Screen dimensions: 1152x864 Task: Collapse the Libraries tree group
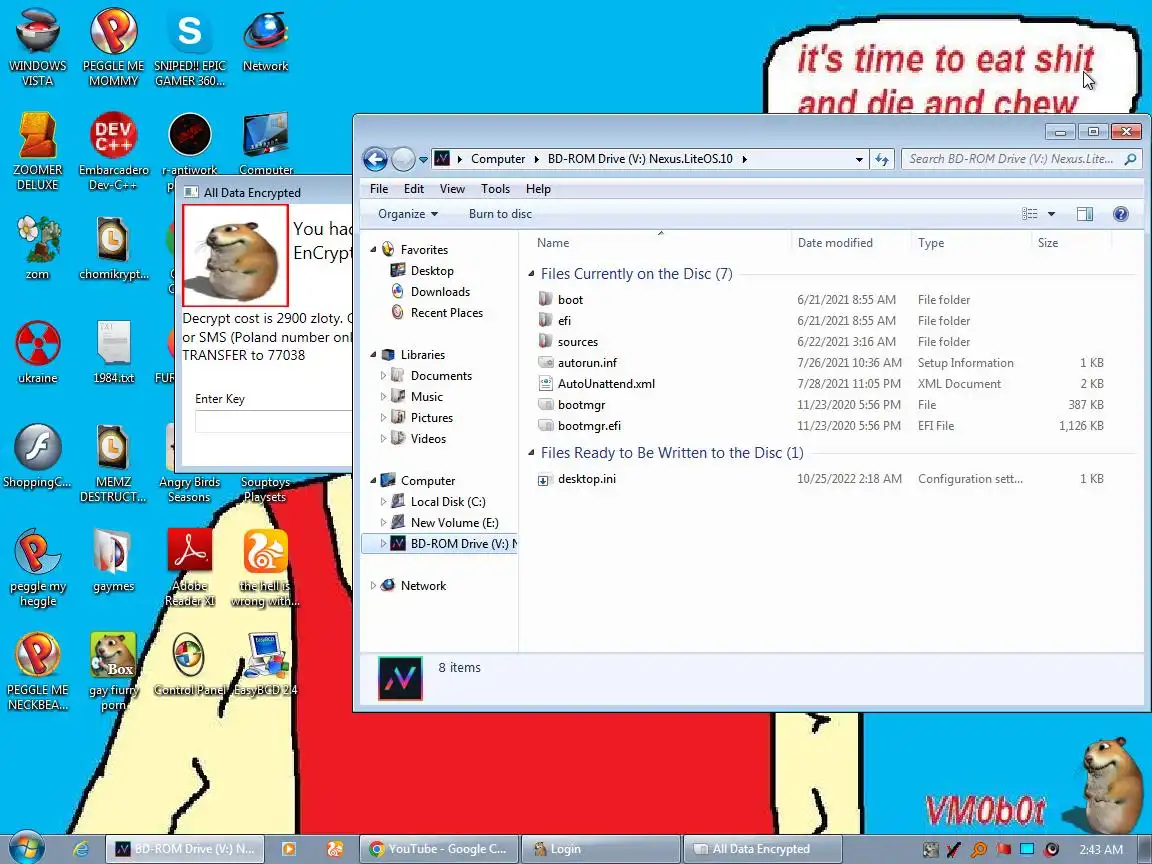tap(373, 355)
